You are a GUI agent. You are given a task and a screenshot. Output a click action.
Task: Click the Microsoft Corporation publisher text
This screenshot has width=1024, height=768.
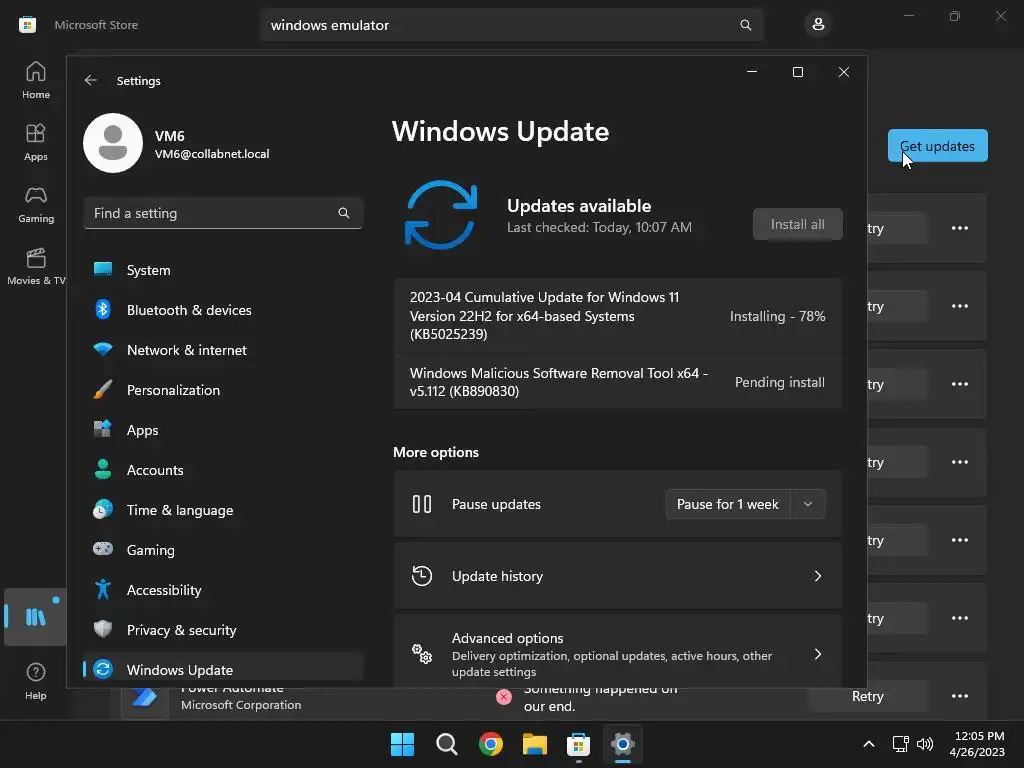[x=241, y=705]
